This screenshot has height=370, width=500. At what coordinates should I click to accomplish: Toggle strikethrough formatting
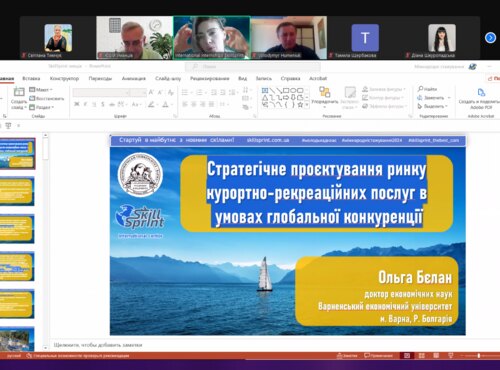coord(112,104)
